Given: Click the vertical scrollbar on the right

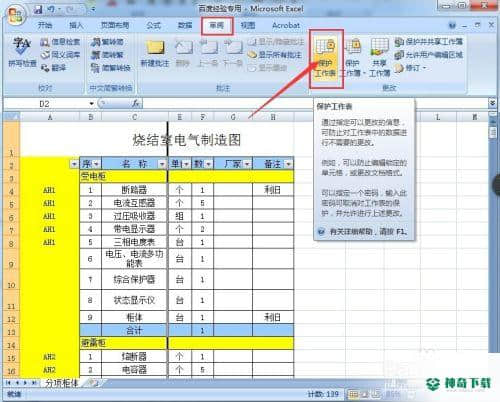Looking at the screenshot, I should coord(493,233).
